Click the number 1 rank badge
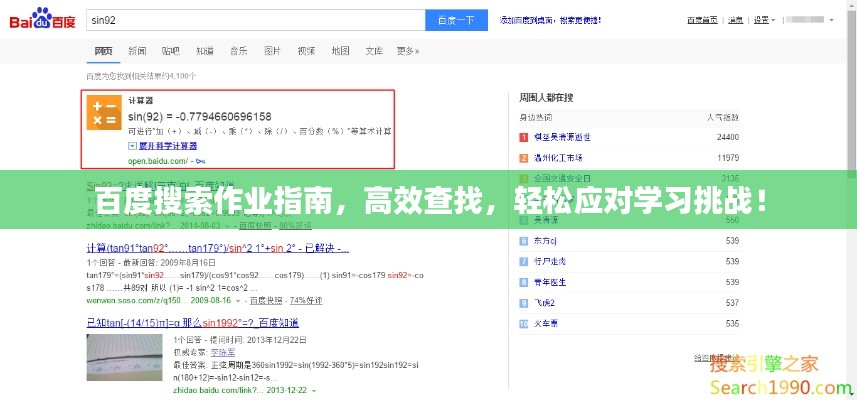 point(522,137)
